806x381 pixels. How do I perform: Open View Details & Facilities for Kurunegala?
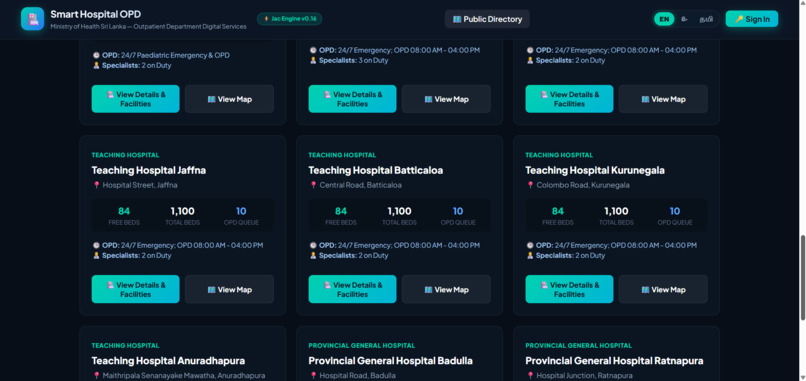click(x=570, y=289)
